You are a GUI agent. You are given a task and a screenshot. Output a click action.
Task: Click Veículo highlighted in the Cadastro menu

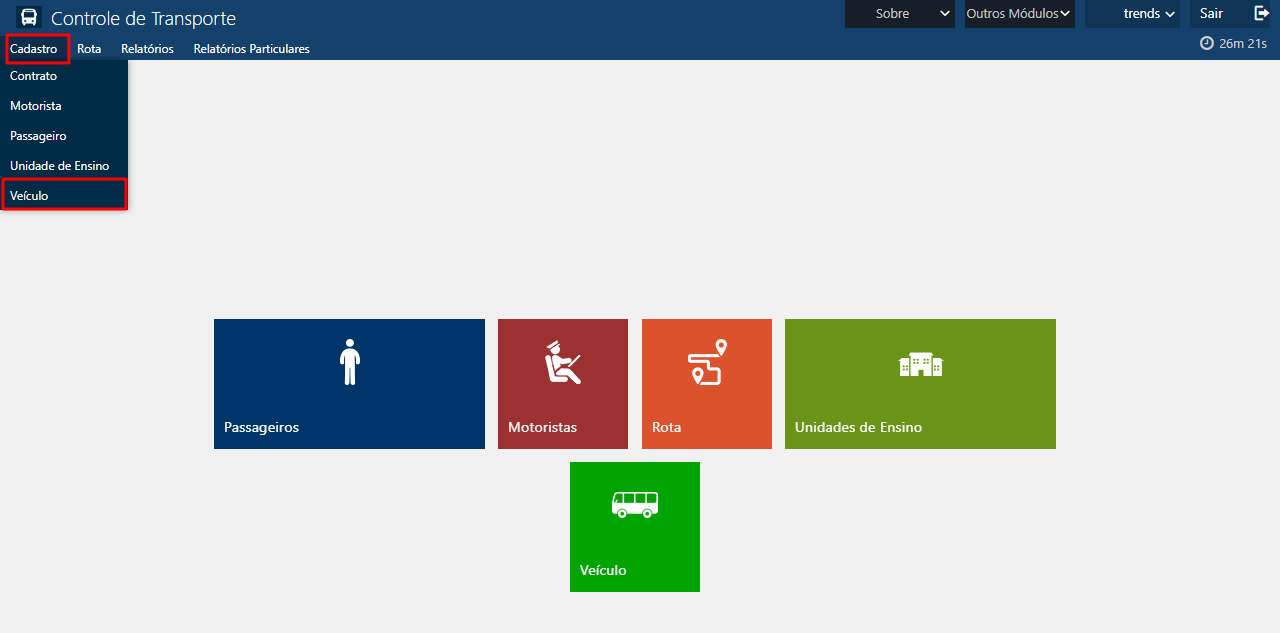pyautogui.click(x=27, y=194)
